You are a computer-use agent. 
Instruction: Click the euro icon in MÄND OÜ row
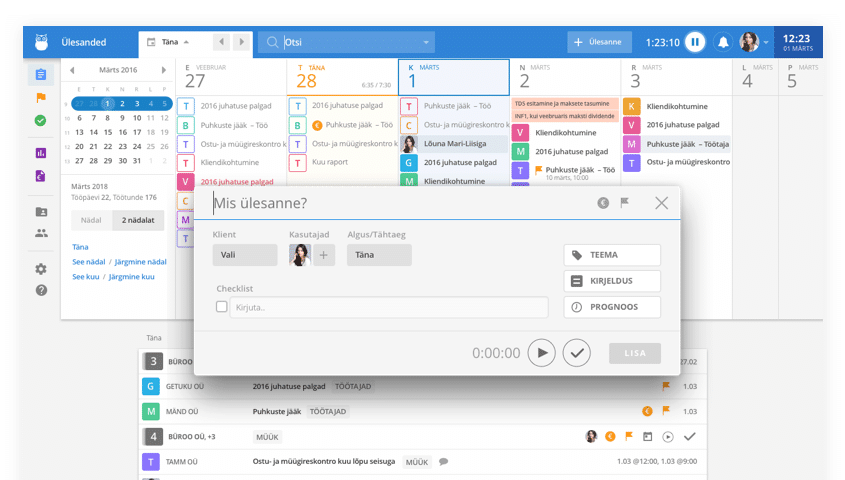click(647, 411)
